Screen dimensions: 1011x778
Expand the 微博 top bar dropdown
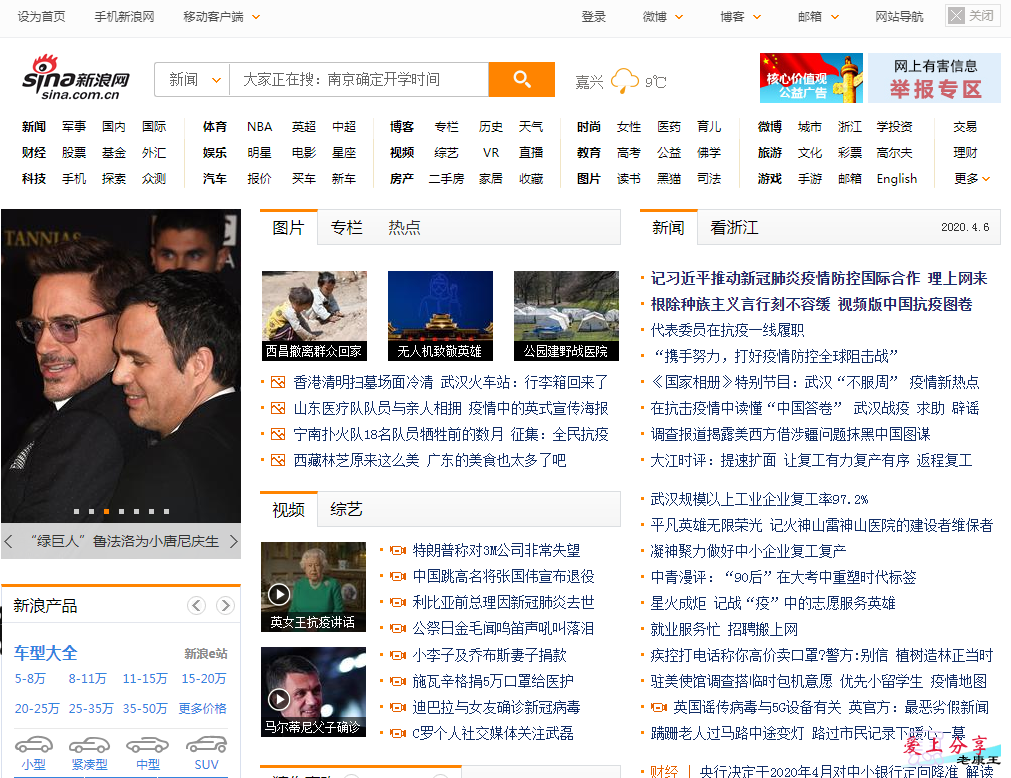tap(679, 17)
